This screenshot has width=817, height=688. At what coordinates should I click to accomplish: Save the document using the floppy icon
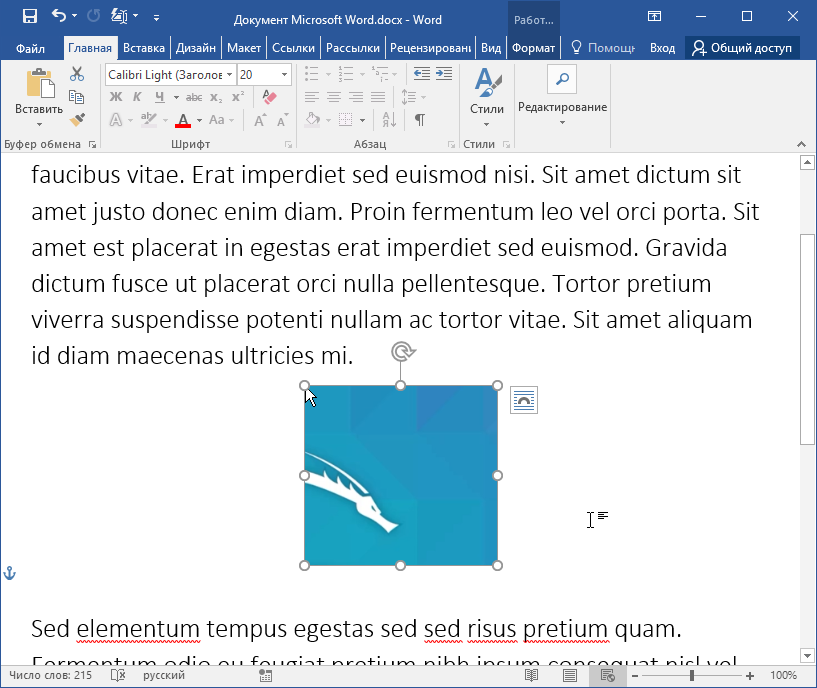point(30,16)
